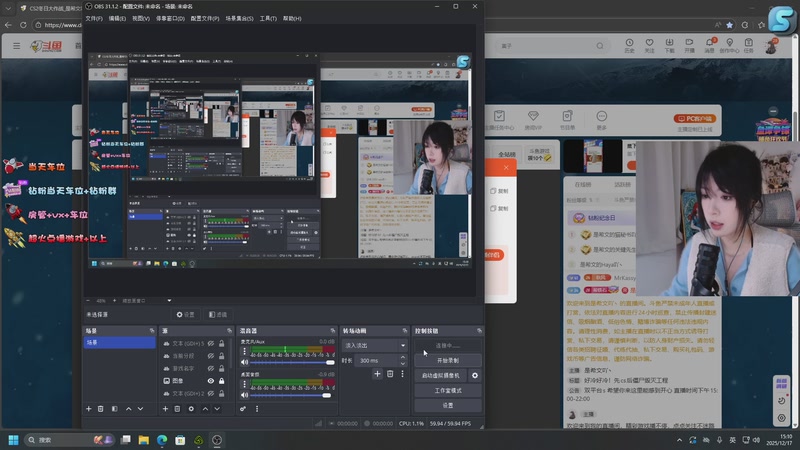Open 消息 notifications bell on Douyu

click(x=709, y=45)
